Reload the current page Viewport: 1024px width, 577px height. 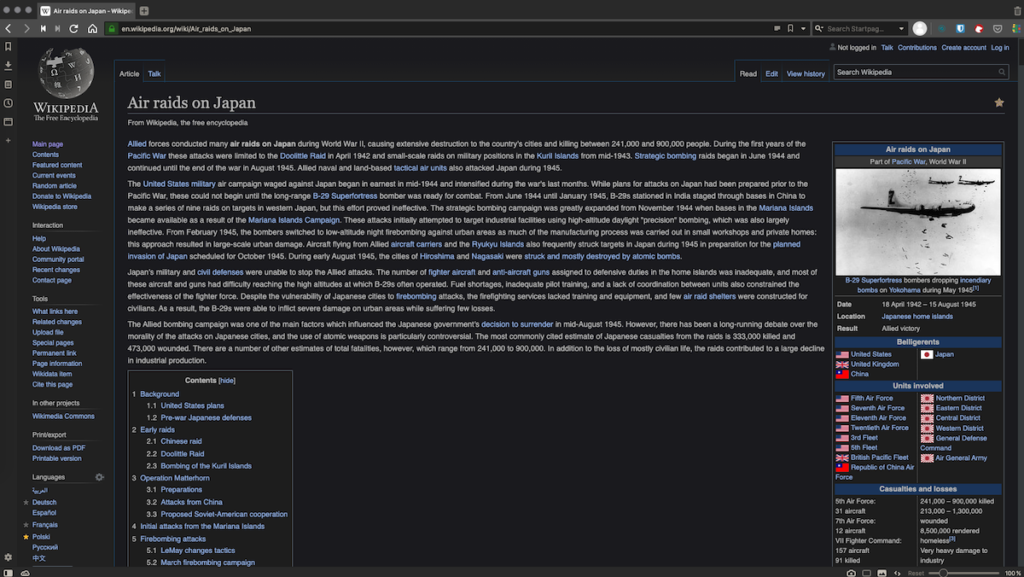(x=73, y=29)
